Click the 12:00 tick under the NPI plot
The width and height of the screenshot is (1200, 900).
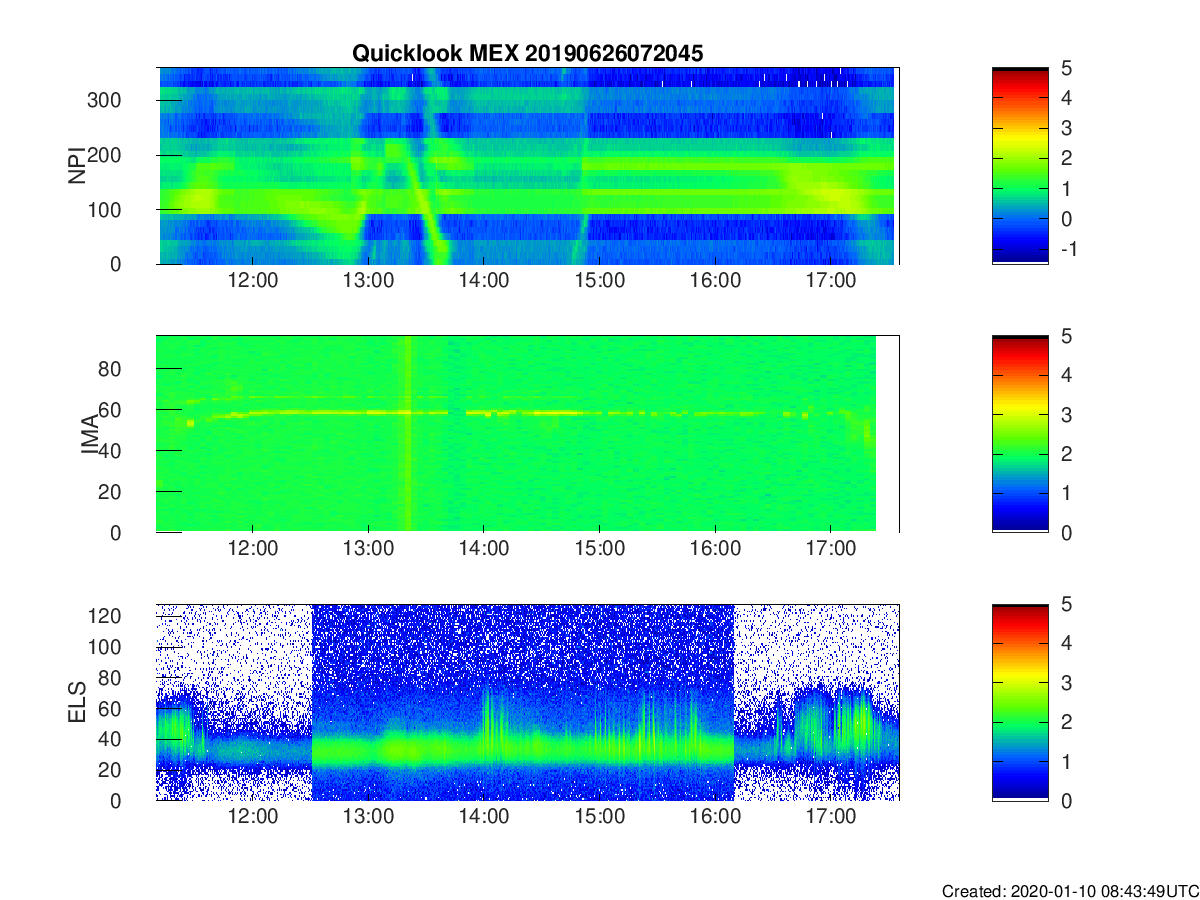(253, 281)
